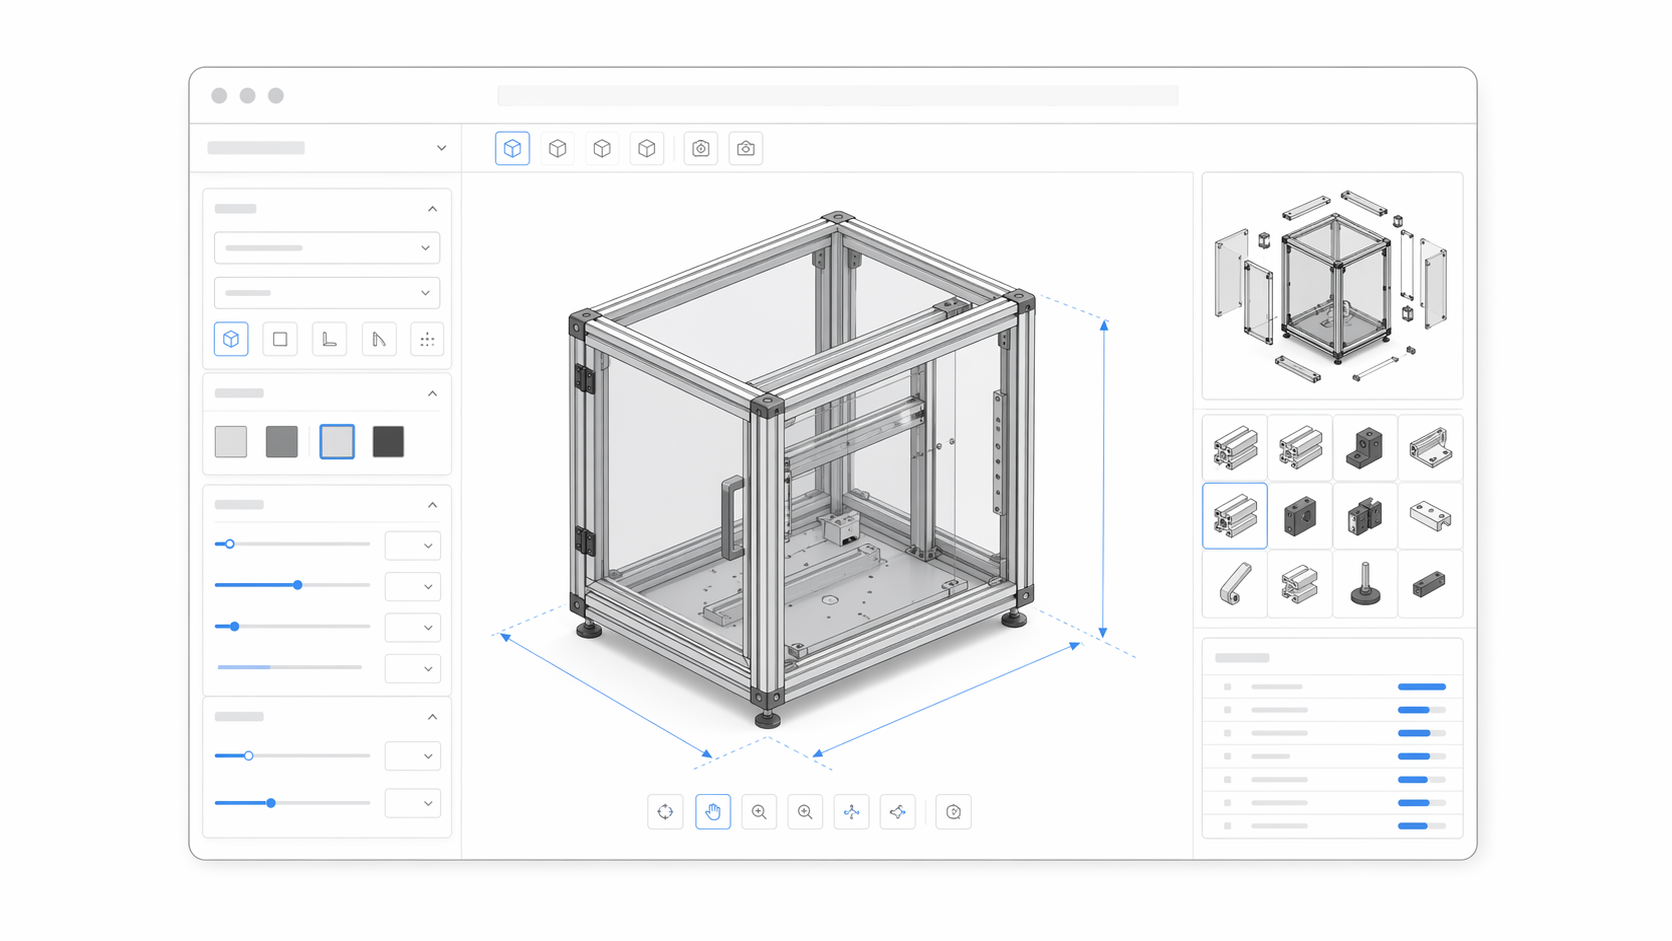Open the first dropdown in the left sidebar
Viewport: 1672px width, 941px height.
pos(327,247)
